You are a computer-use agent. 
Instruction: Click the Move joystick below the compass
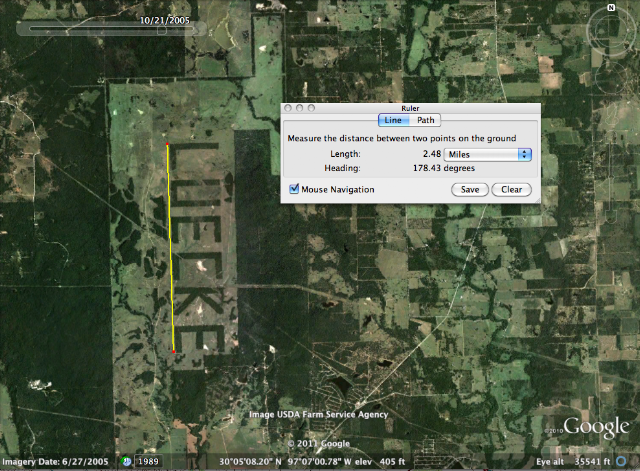pyautogui.click(x=611, y=78)
